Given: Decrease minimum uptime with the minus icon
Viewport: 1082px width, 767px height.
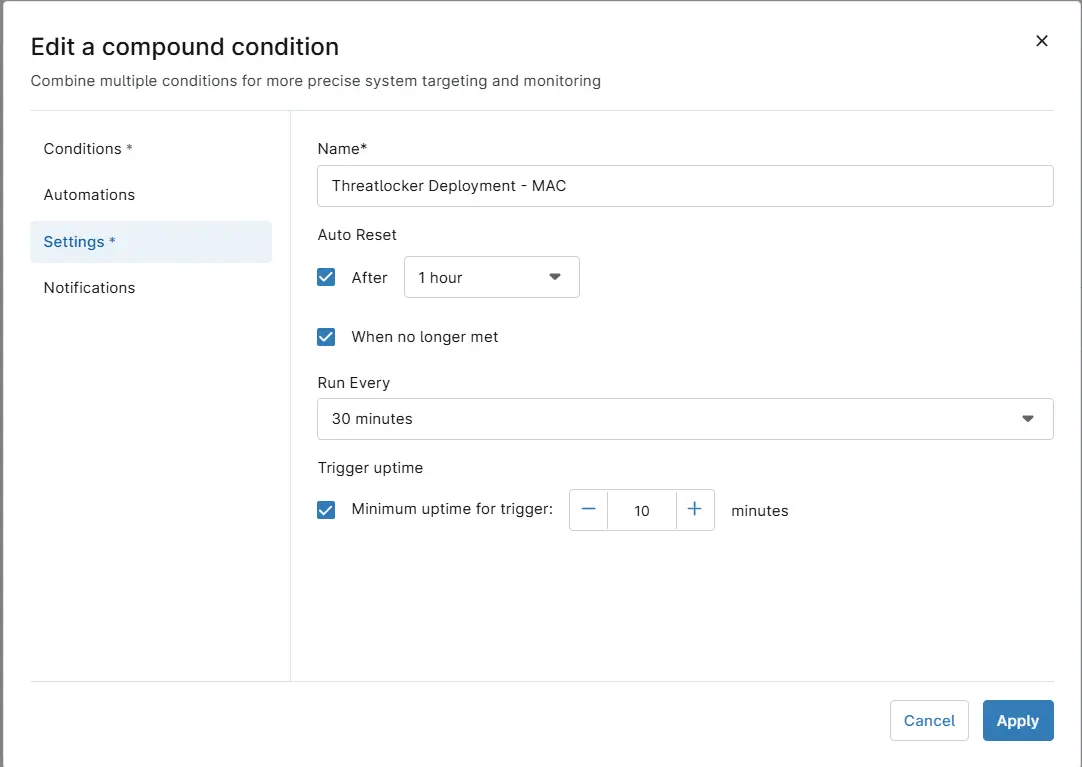Looking at the screenshot, I should point(588,510).
